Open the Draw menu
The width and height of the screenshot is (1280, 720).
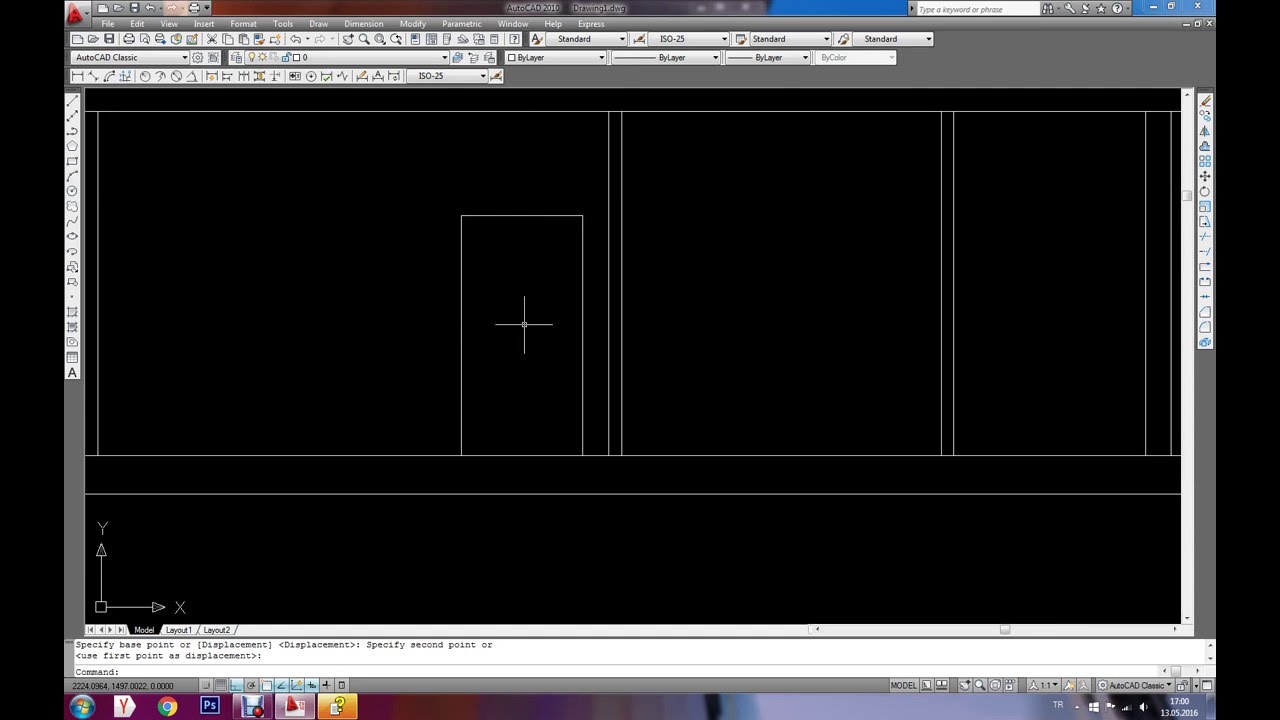pyautogui.click(x=318, y=24)
